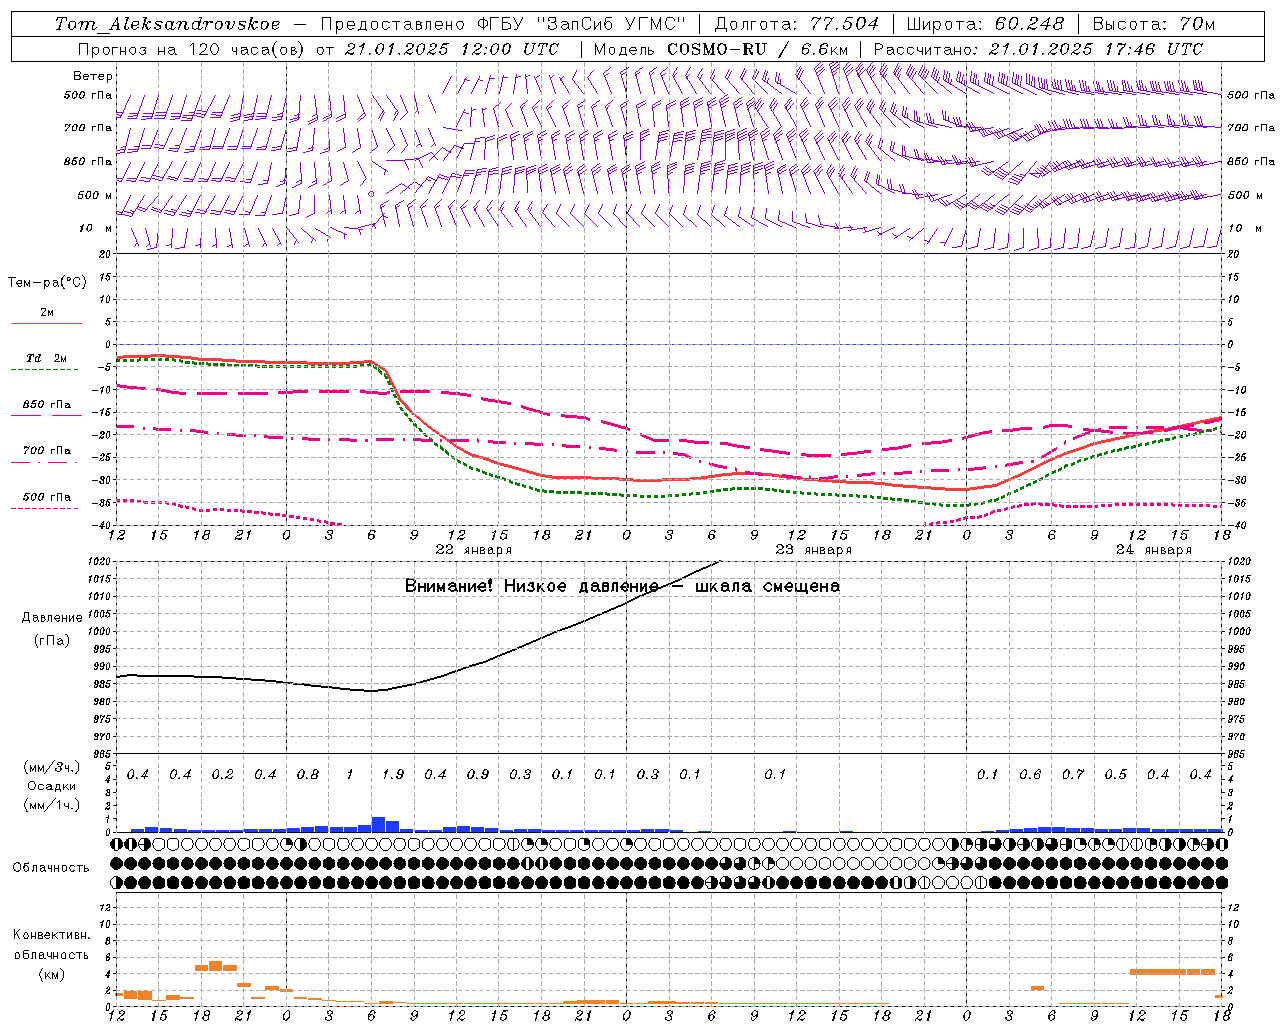
Task: Select the forecast start time 21.01.2025 12:00 UTC
Action: click(452, 49)
